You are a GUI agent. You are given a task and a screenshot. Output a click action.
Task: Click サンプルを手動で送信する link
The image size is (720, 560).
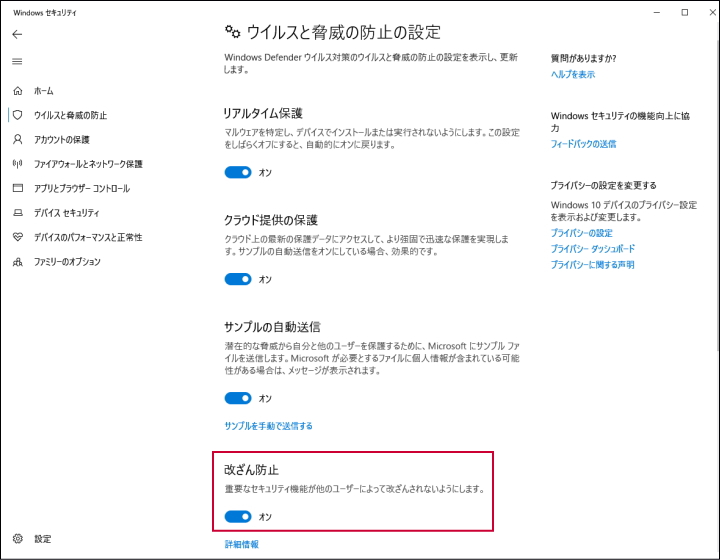pyautogui.click(x=268, y=426)
